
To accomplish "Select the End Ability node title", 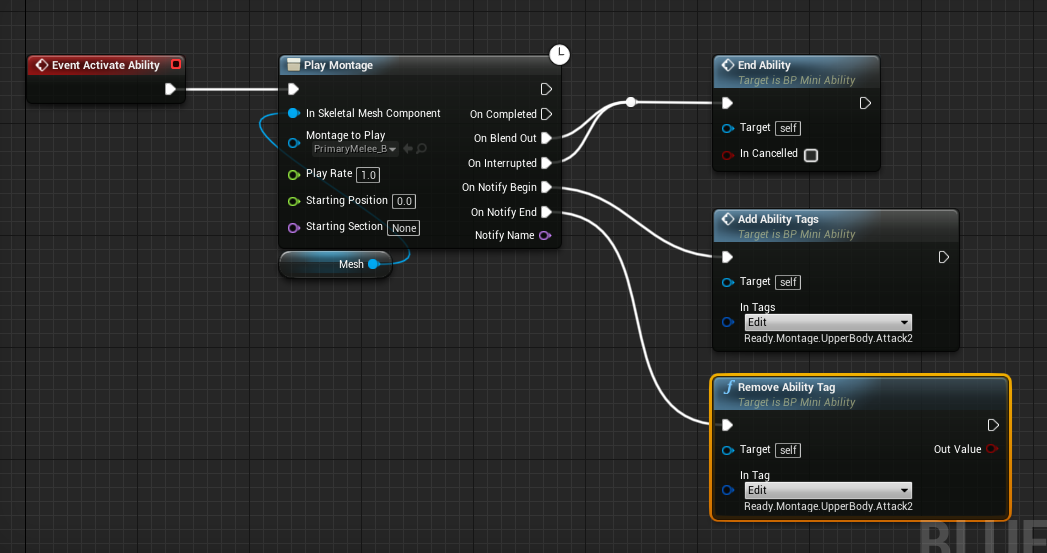I will pos(764,65).
